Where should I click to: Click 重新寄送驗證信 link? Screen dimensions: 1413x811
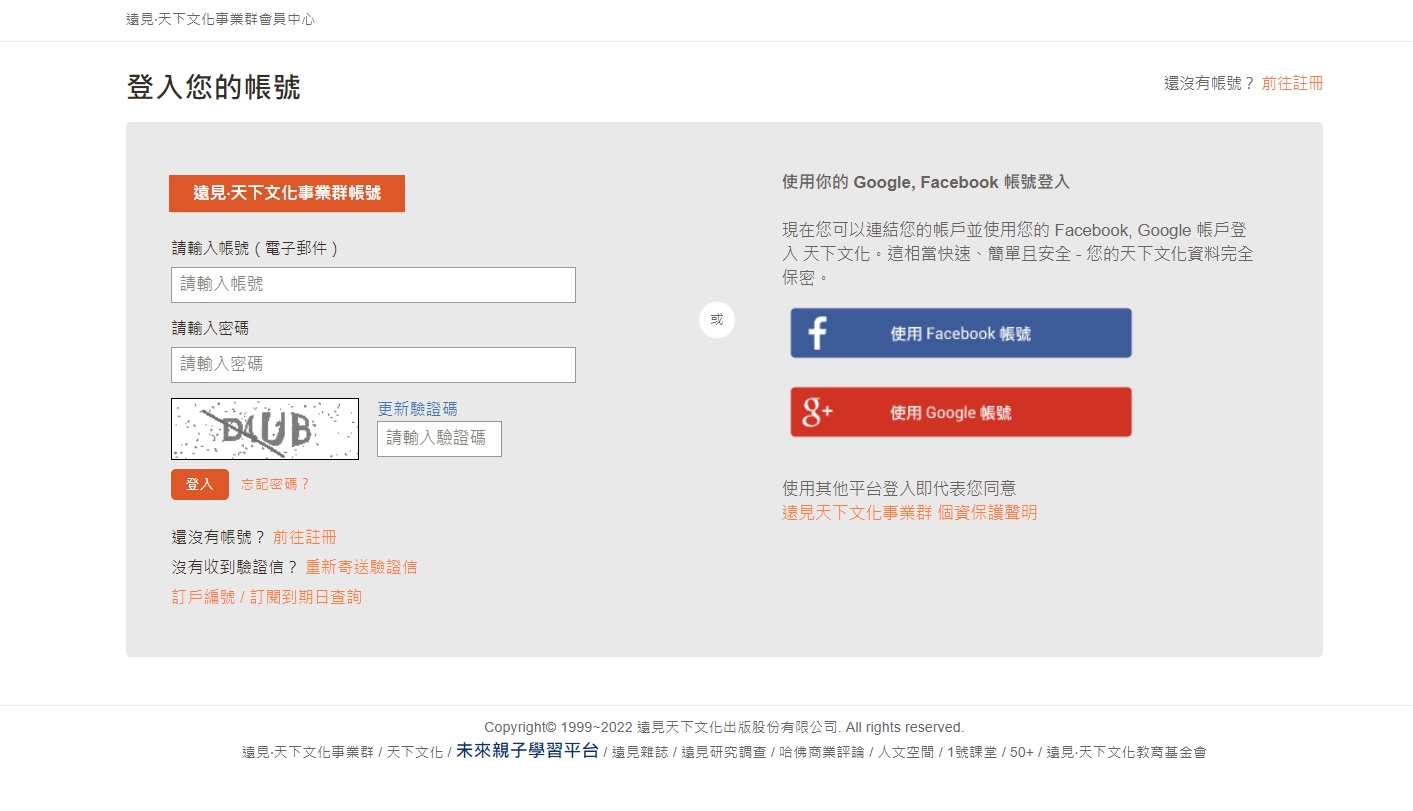(361, 567)
